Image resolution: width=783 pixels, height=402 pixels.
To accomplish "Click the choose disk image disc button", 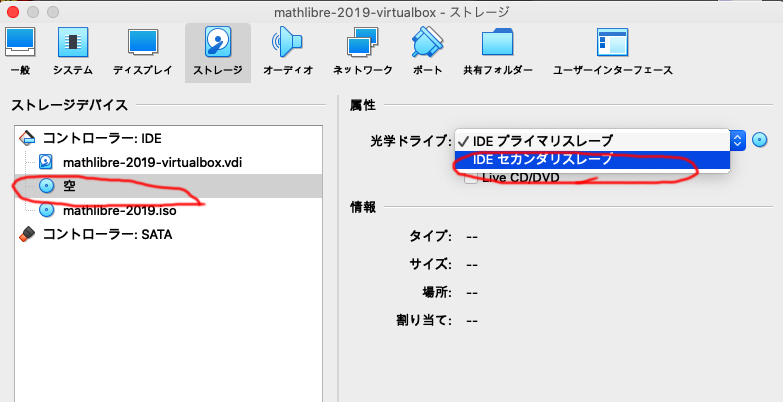I will (760, 140).
